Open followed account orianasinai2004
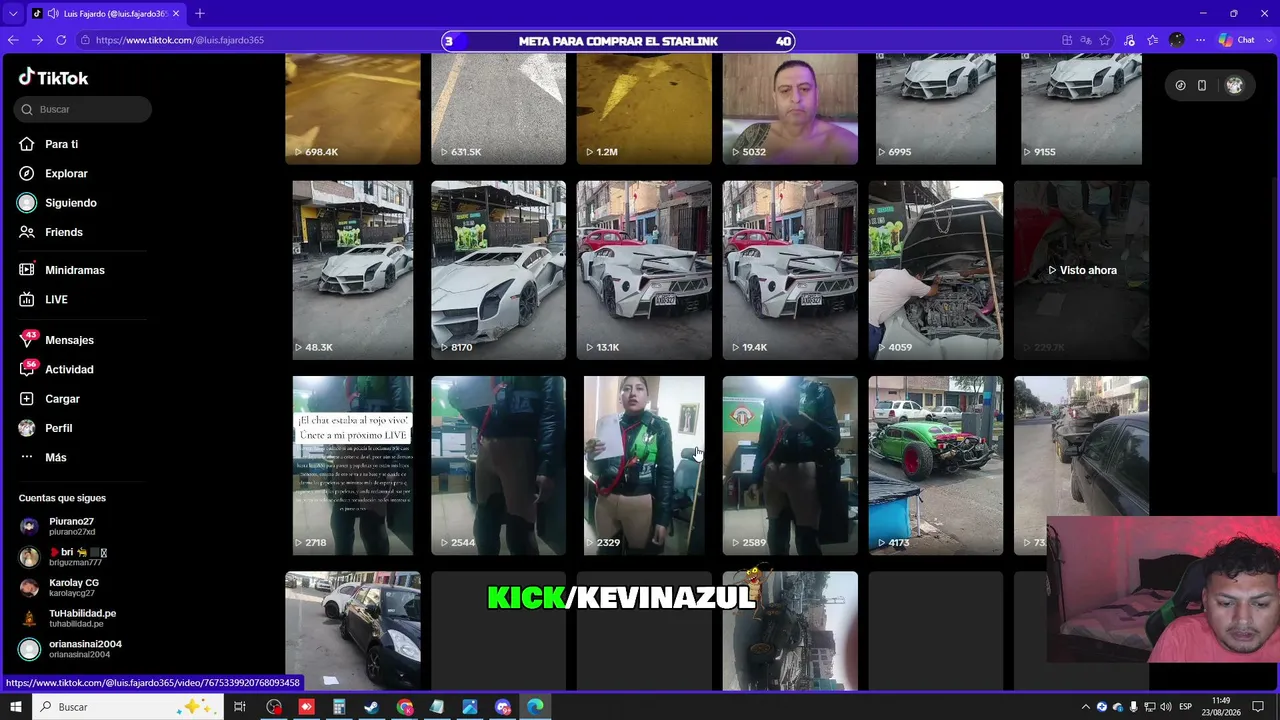 click(70, 649)
